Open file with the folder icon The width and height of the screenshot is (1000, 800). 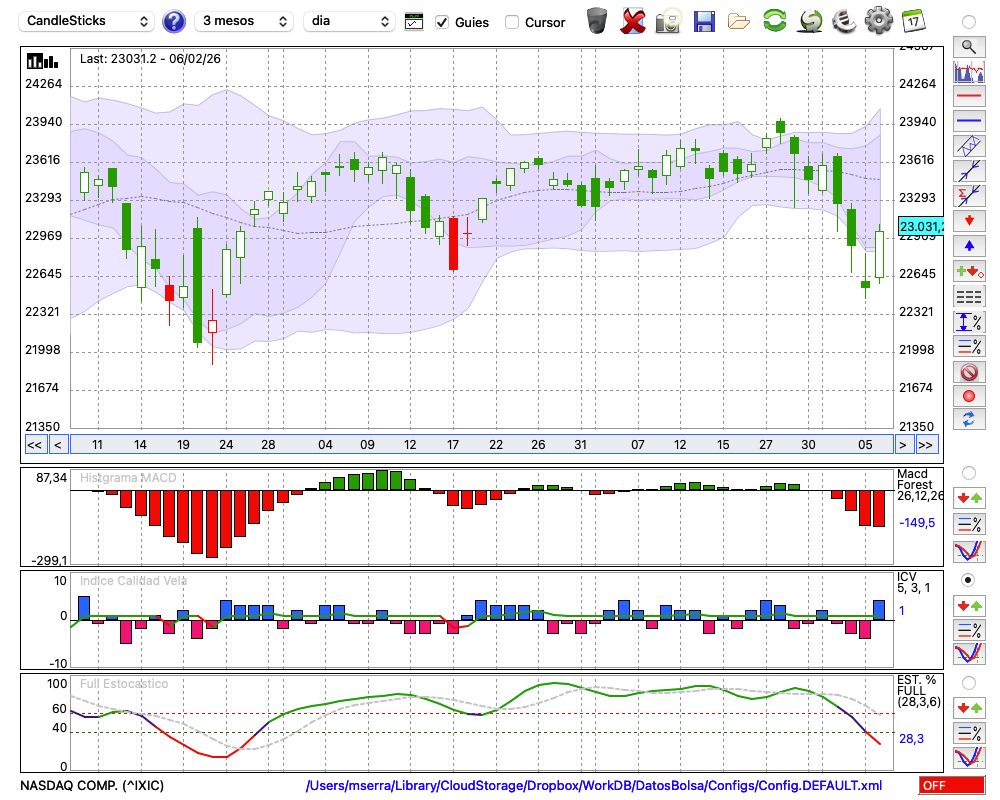pos(739,21)
